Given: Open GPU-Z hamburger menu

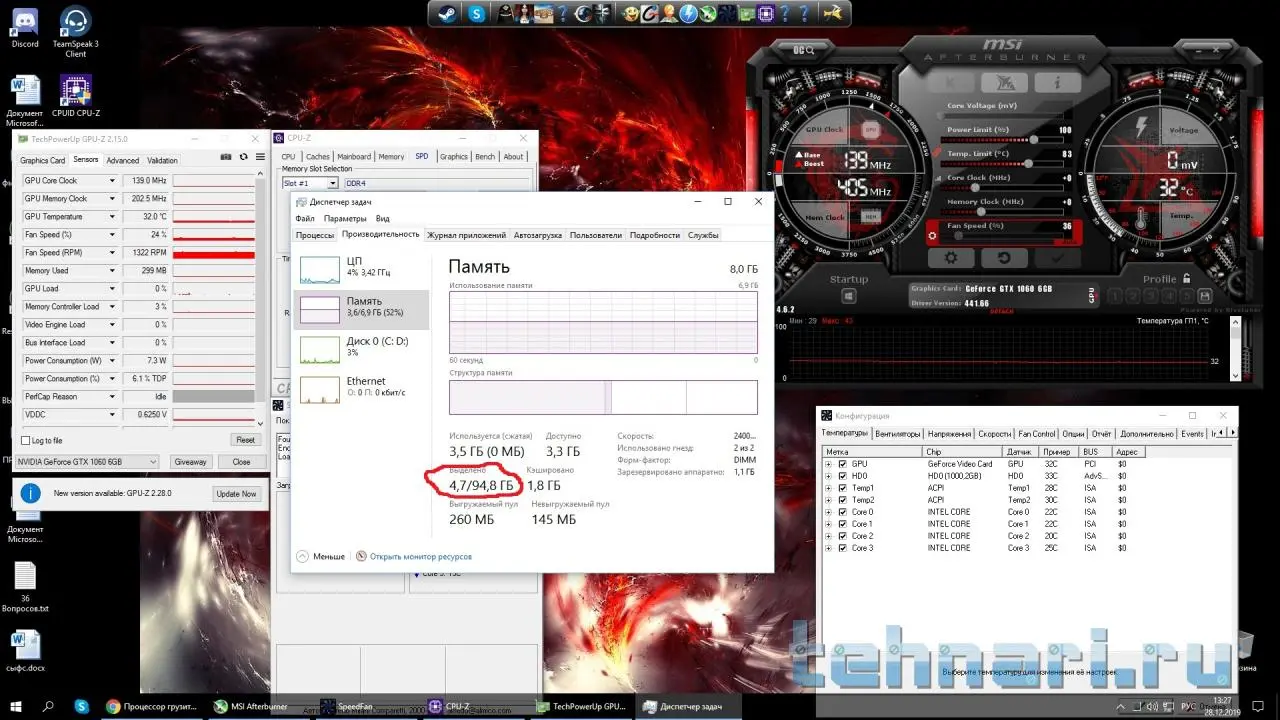Looking at the screenshot, I should [260, 157].
